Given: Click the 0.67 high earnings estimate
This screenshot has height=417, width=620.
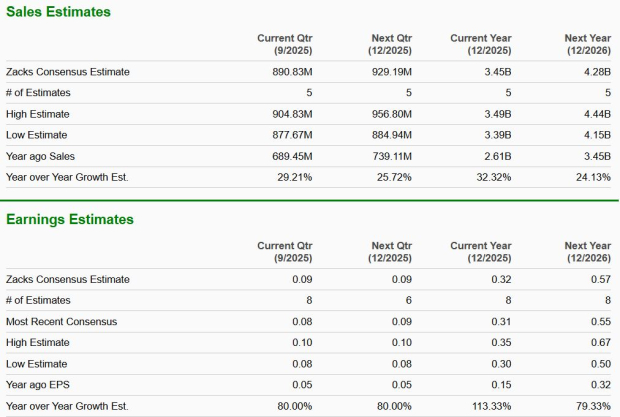Looking at the screenshot, I should (x=601, y=343).
